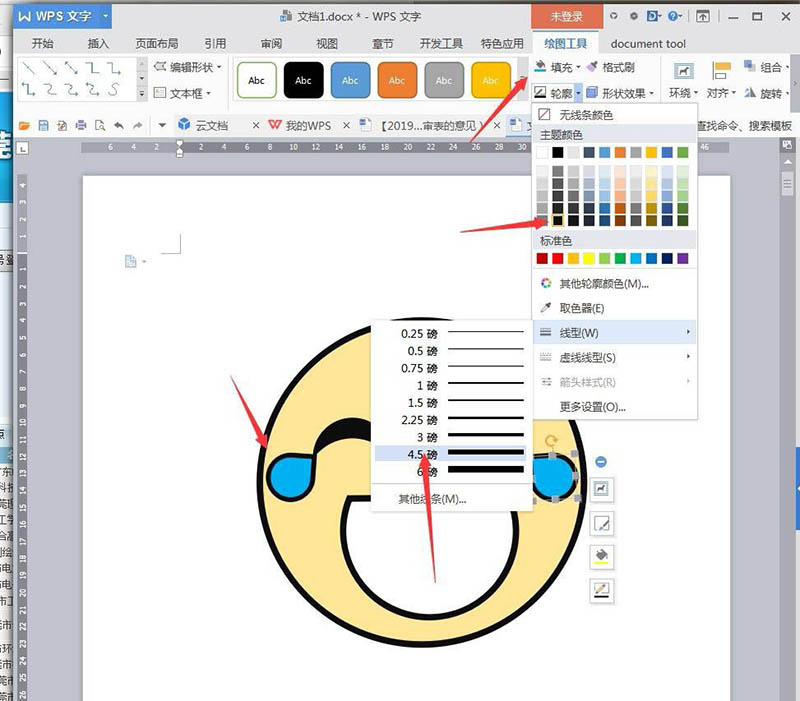Open the Shape Effects (形状效果) tool
800x701 pixels.
tap(619, 93)
